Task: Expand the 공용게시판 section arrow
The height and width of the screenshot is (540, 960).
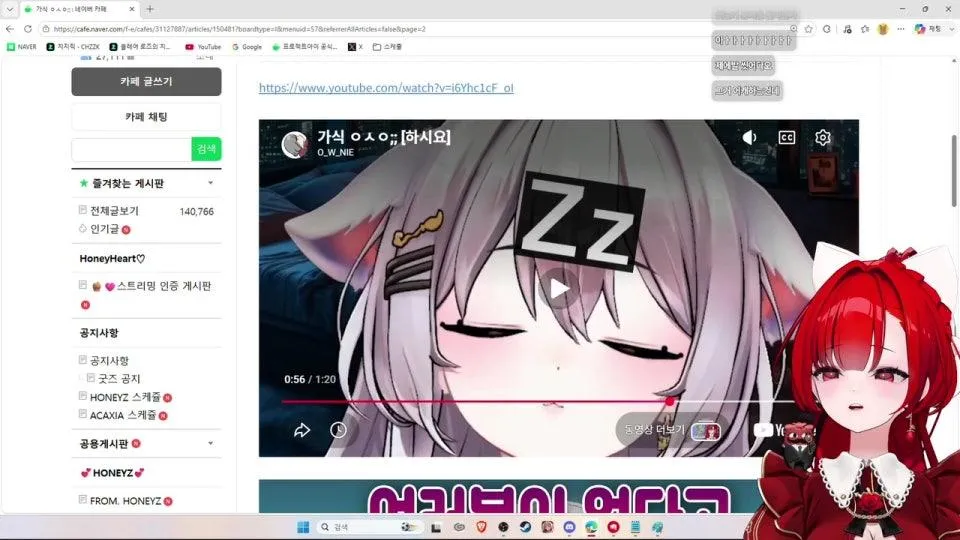Action: (210, 443)
